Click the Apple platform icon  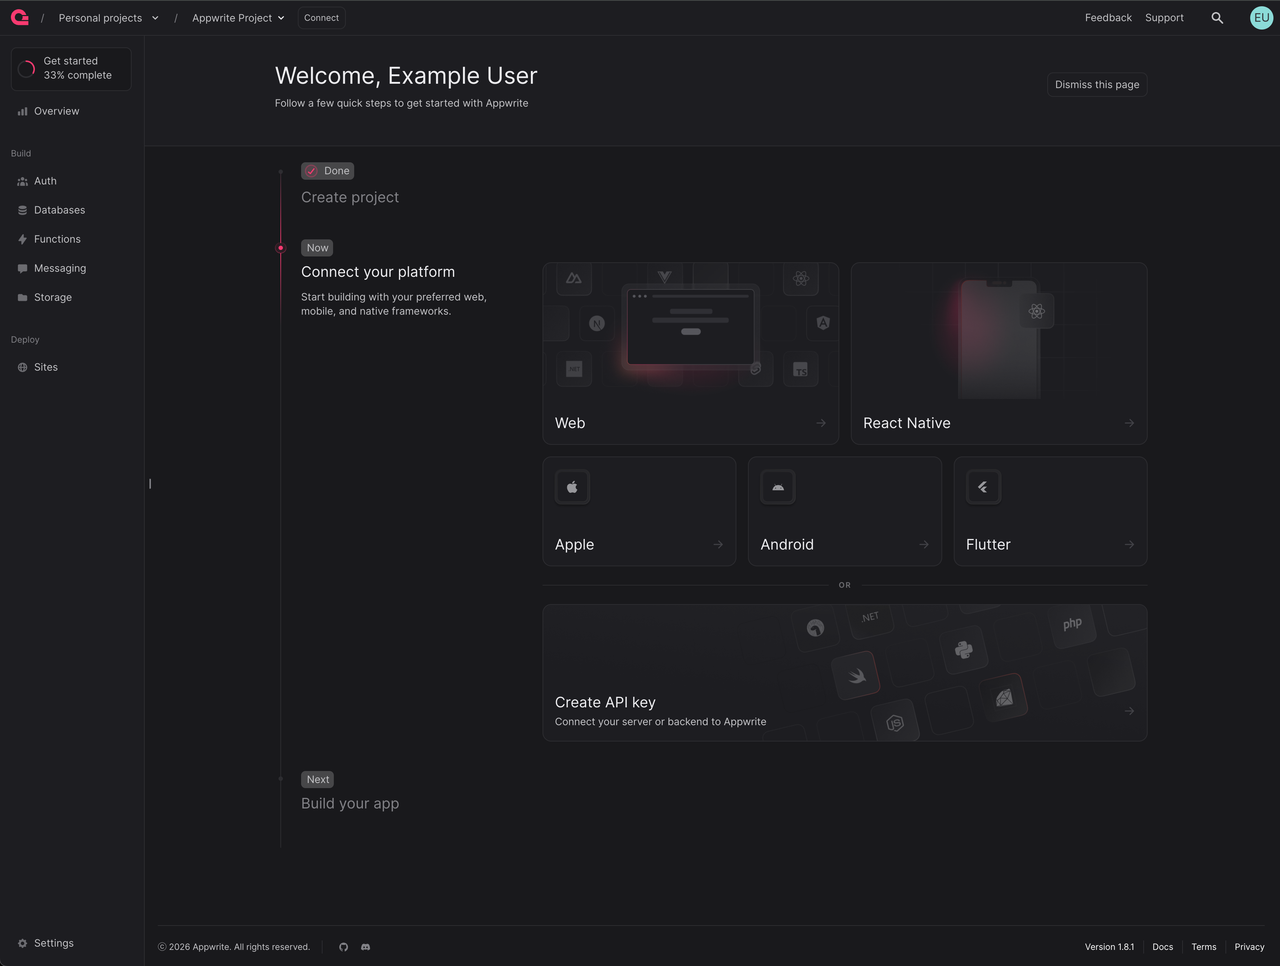[572, 487]
